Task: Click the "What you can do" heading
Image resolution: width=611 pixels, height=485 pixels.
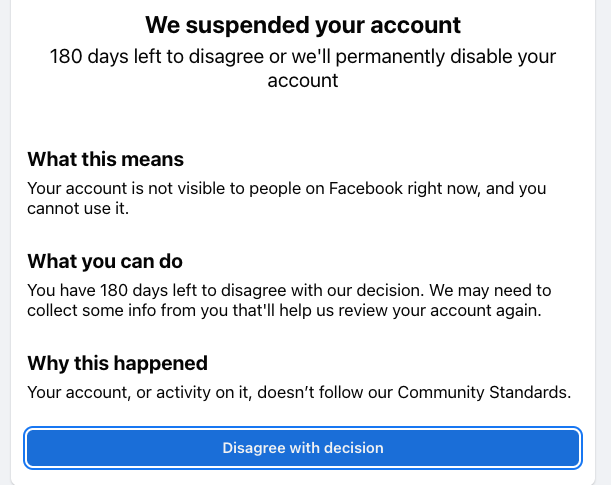Action: pos(105,261)
